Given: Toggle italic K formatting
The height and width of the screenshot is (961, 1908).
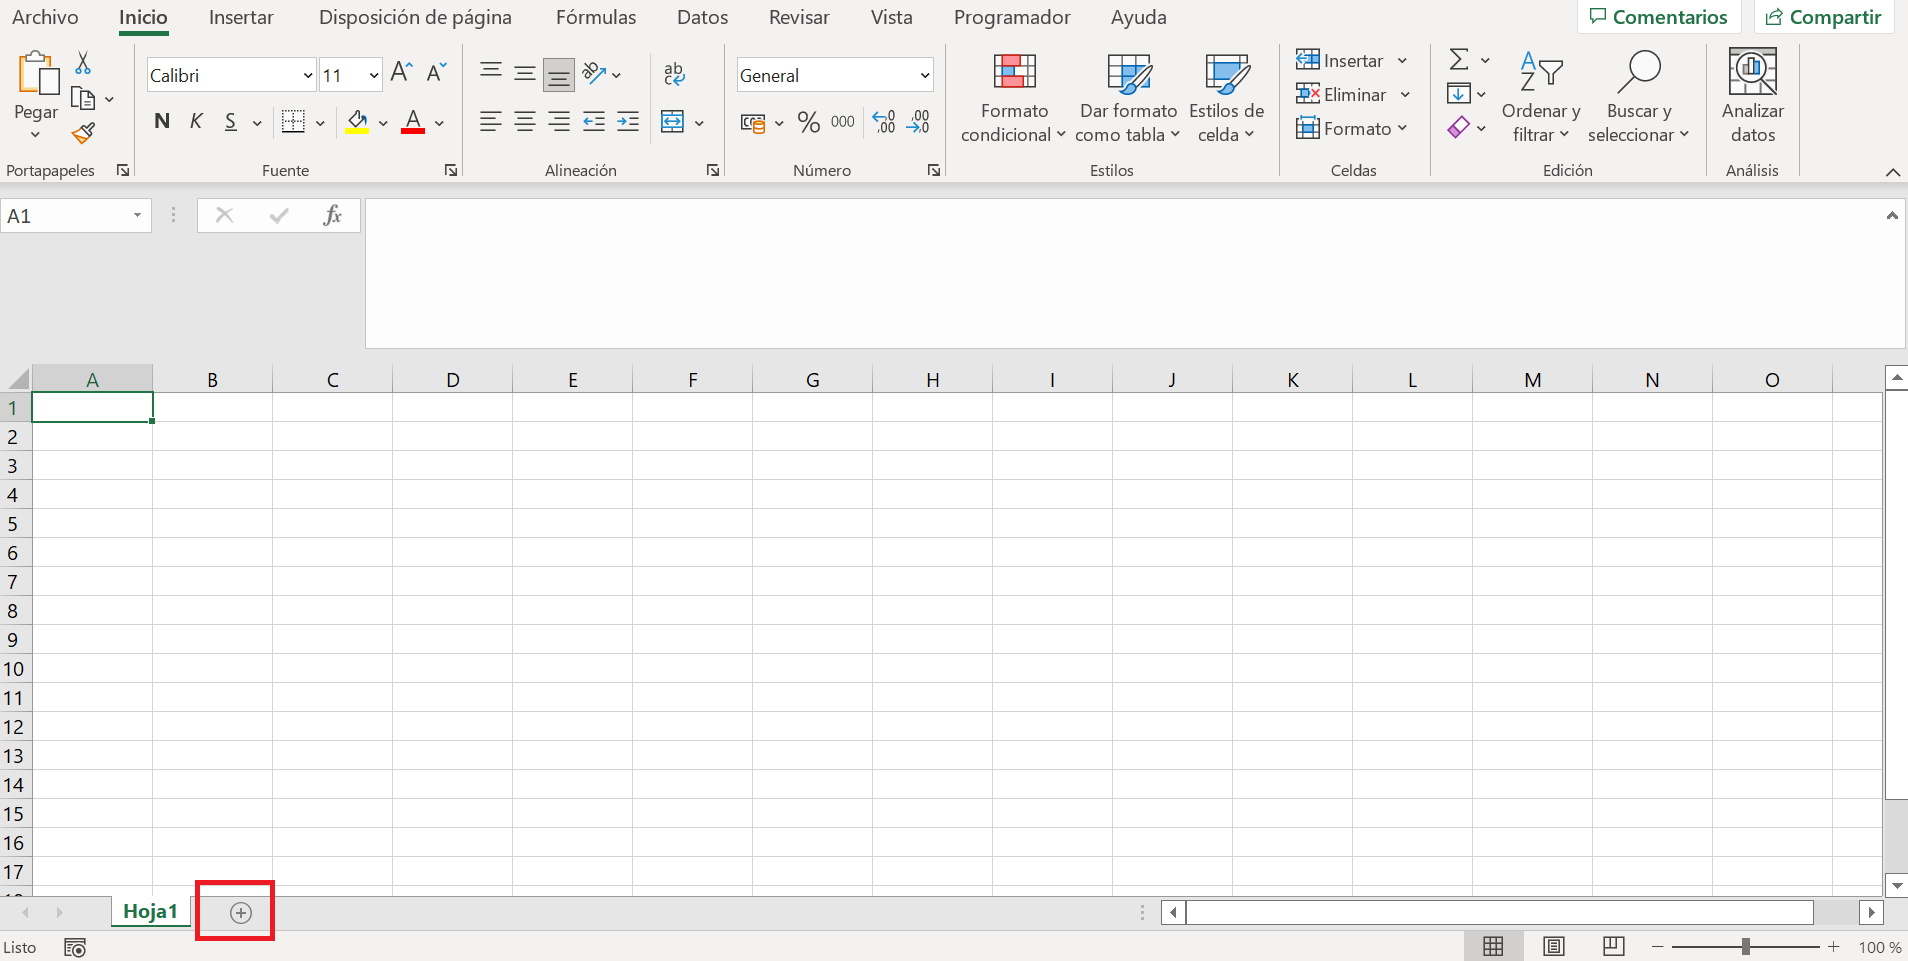Looking at the screenshot, I should (196, 122).
